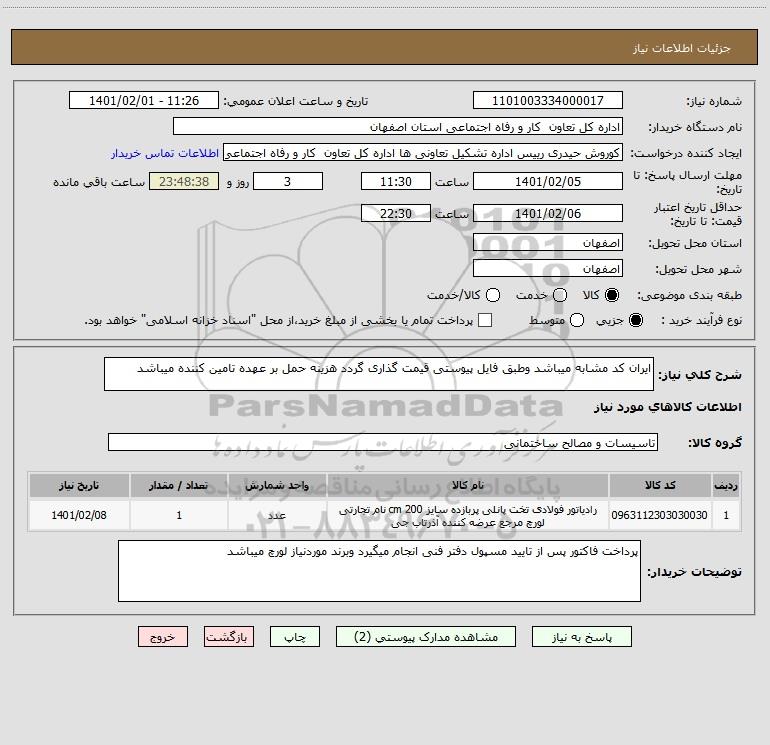Click the شماره نیاز field 1101003334000017
This screenshot has height=745, width=770.
pyautogui.click(x=548, y=101)
